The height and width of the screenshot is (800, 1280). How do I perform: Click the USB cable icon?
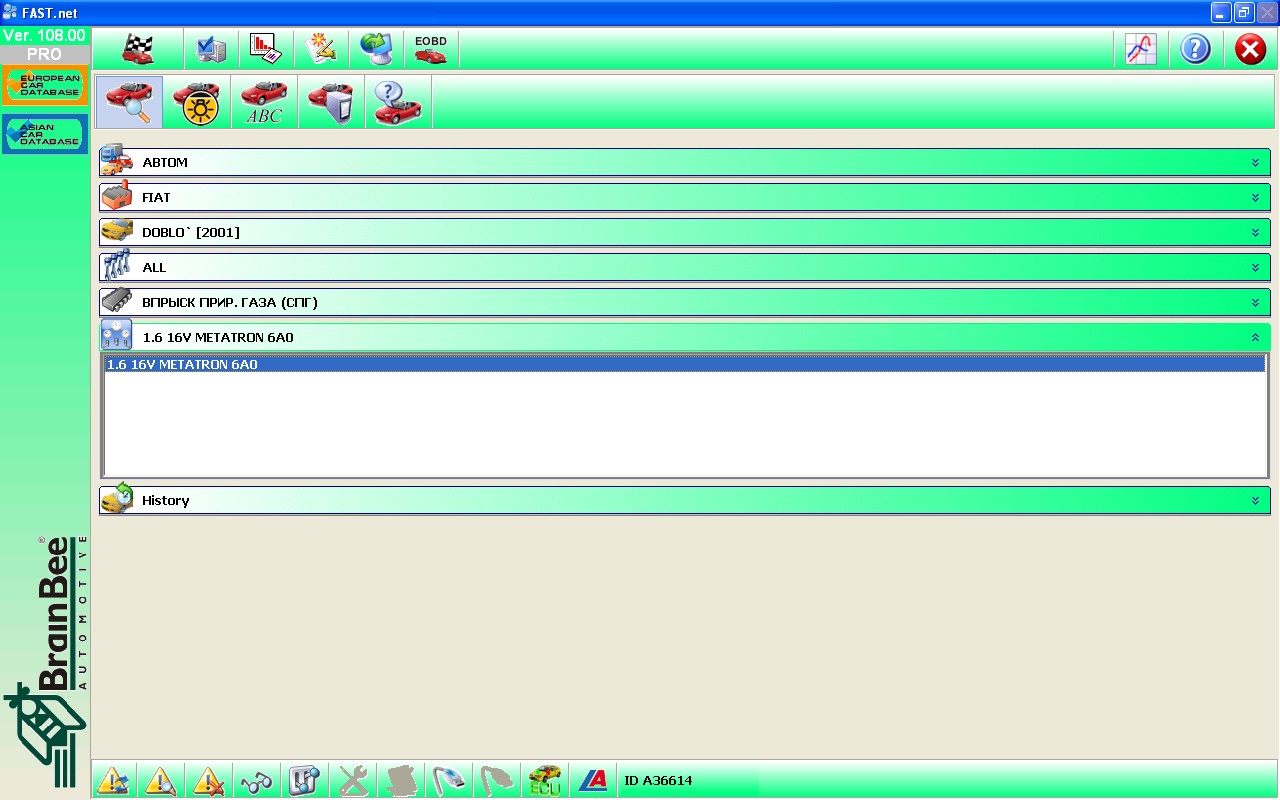click(448, 780)
